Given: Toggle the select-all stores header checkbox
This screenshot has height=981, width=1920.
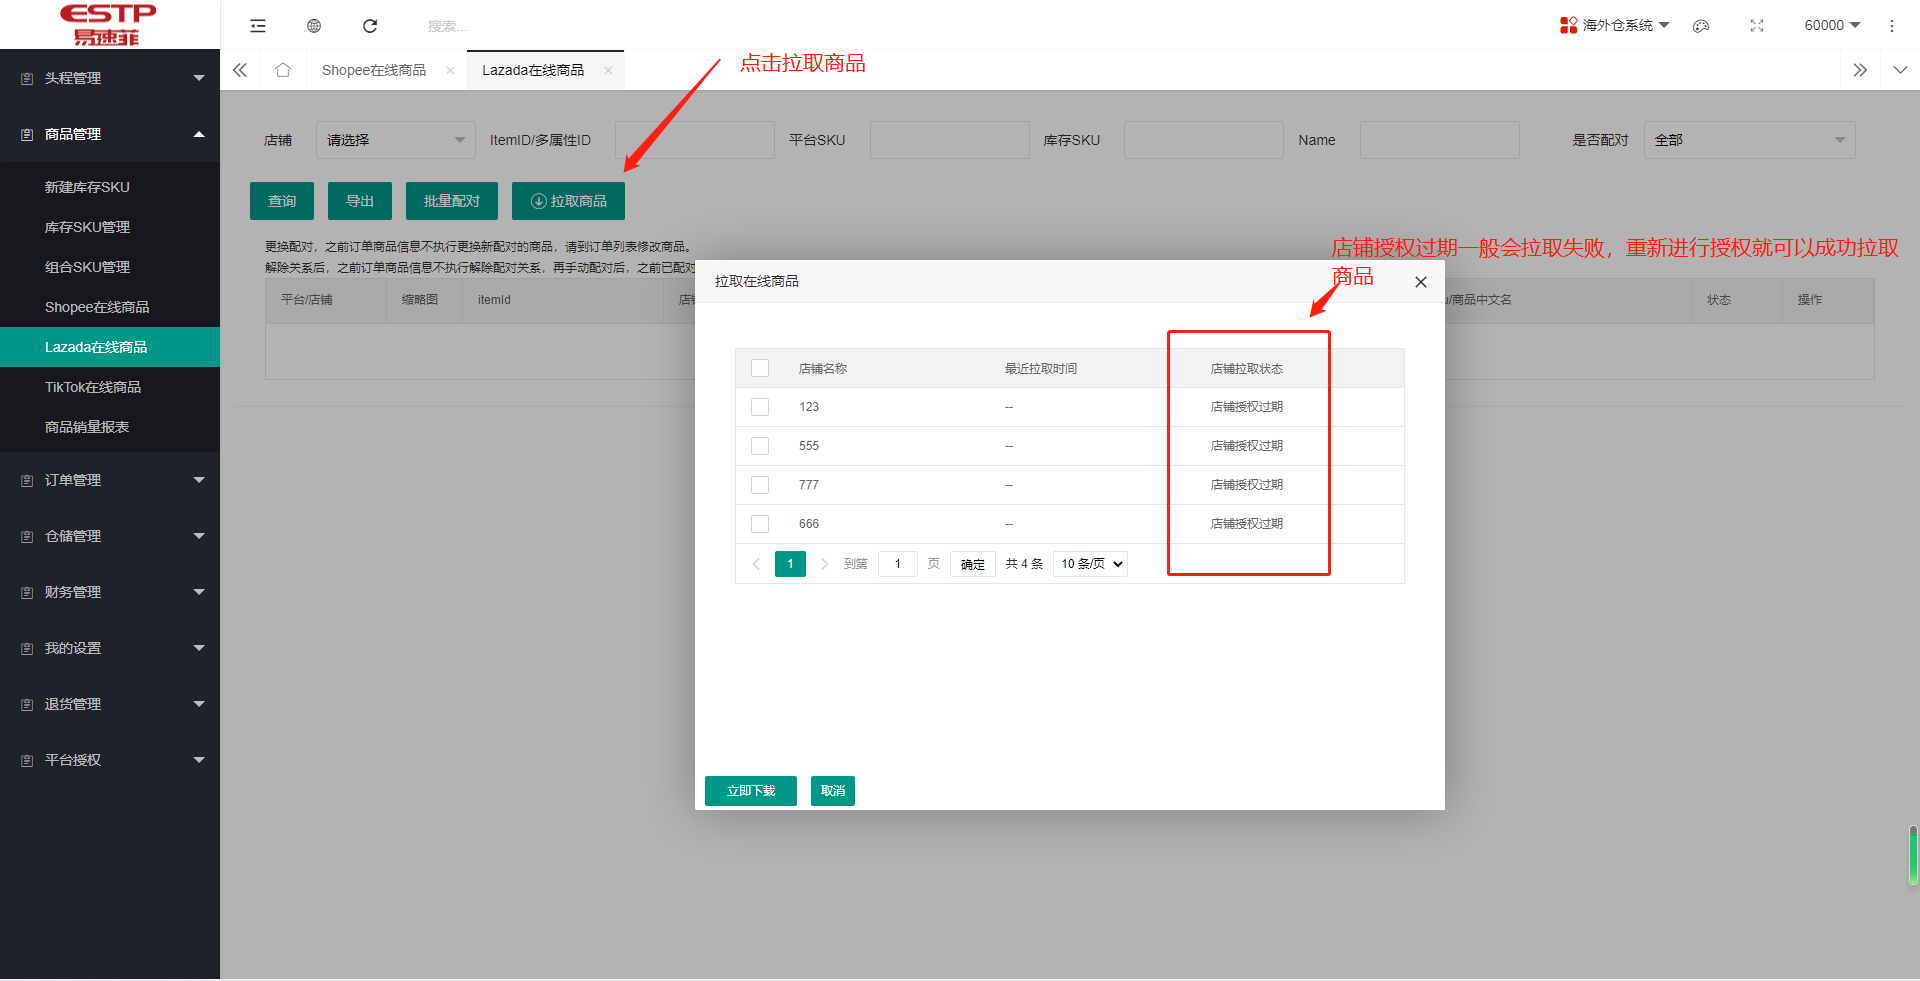Looking at the screenshot, I should click(x=760, y=368).
